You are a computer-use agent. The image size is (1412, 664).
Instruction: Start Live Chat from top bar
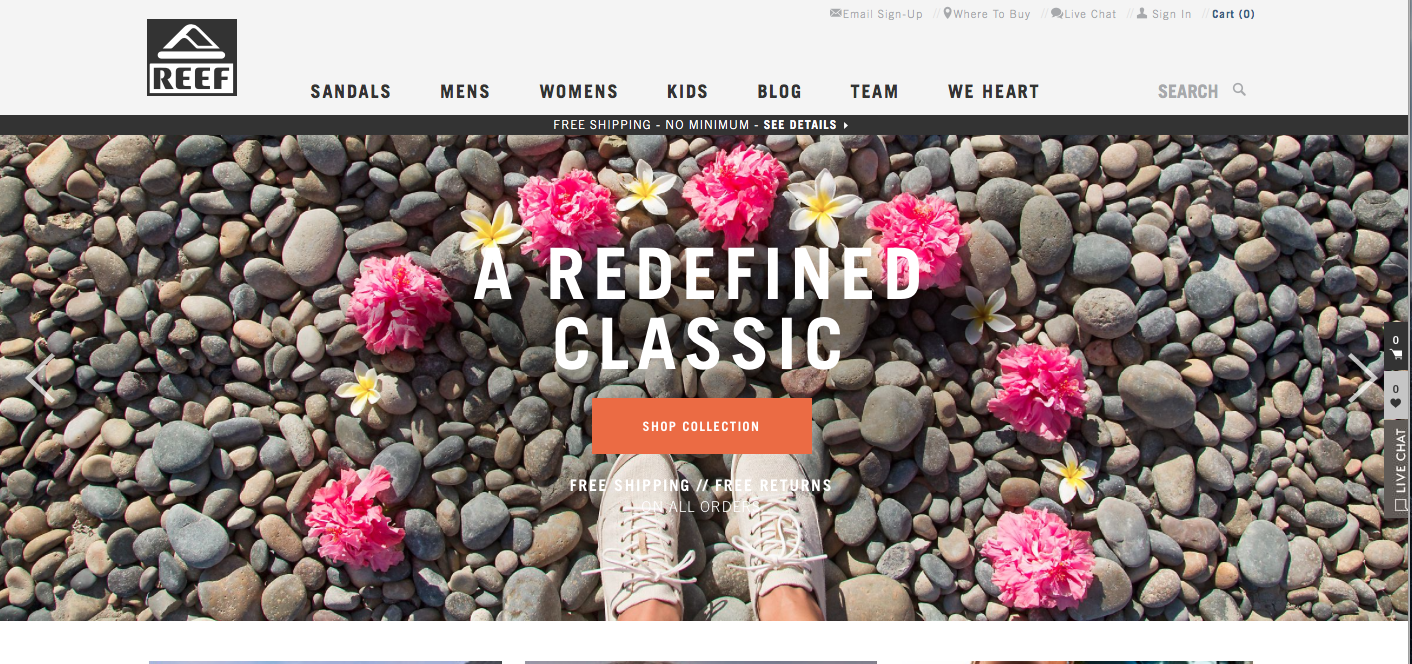[x=1083, y=14]
